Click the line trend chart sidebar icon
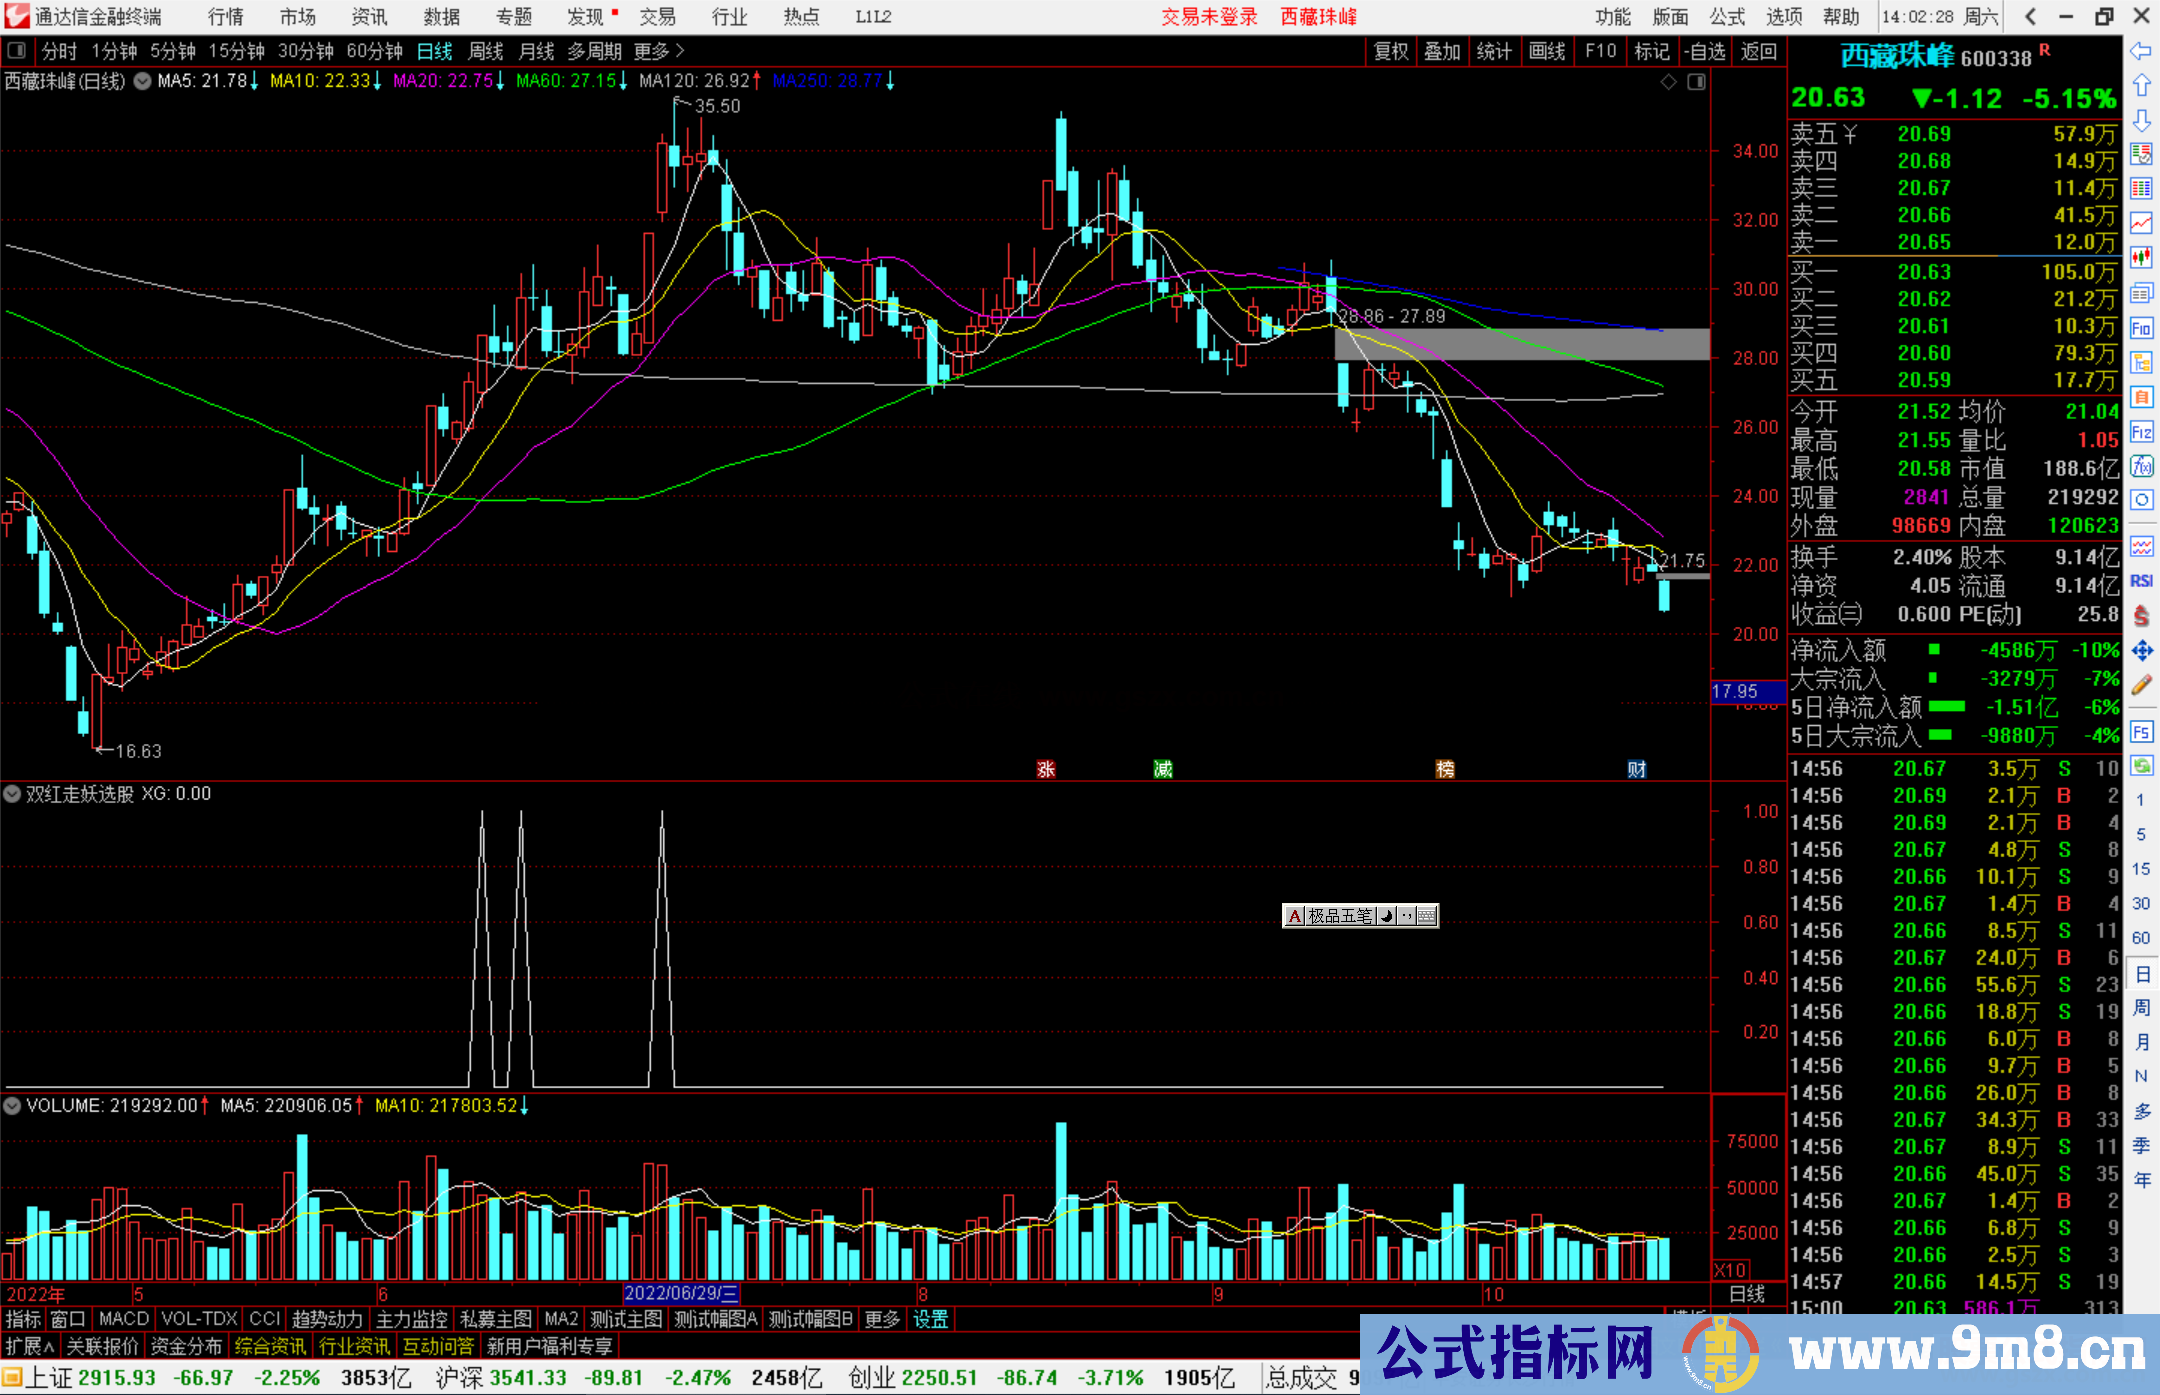Image resolution: width=2160 pixels, height=1395 pixels. pos(2141,223)
